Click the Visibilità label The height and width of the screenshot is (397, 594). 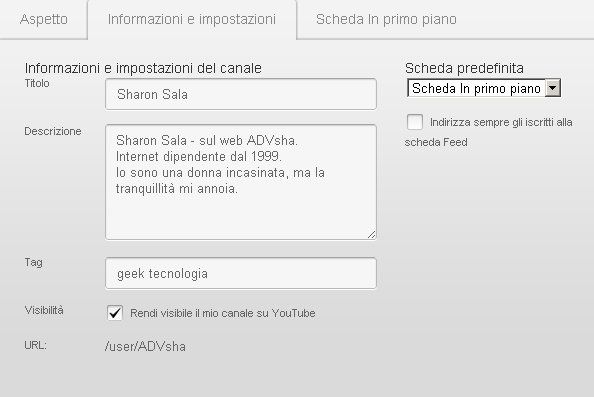pos(44,310)
